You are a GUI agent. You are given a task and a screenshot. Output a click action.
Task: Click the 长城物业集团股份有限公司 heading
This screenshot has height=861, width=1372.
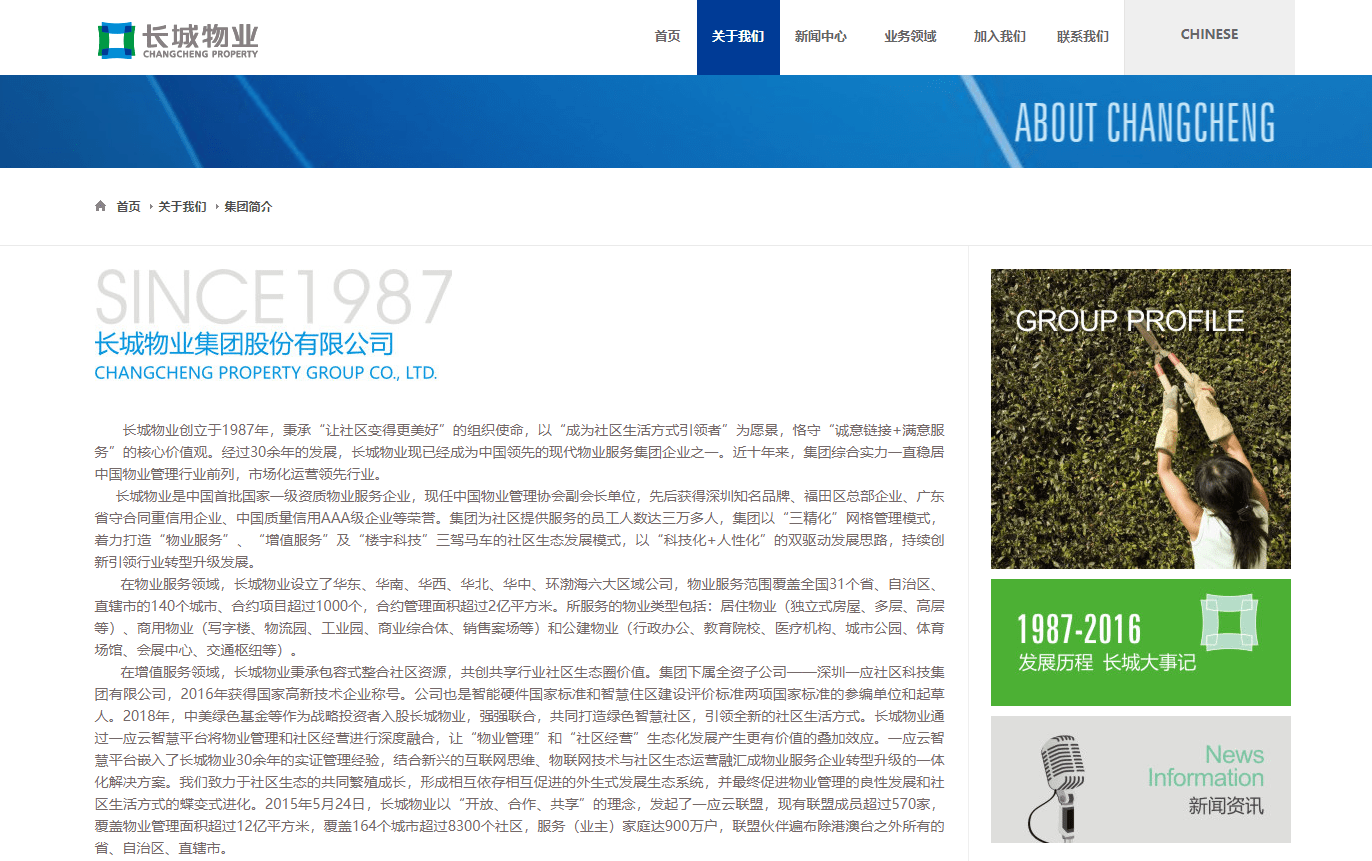244,343
